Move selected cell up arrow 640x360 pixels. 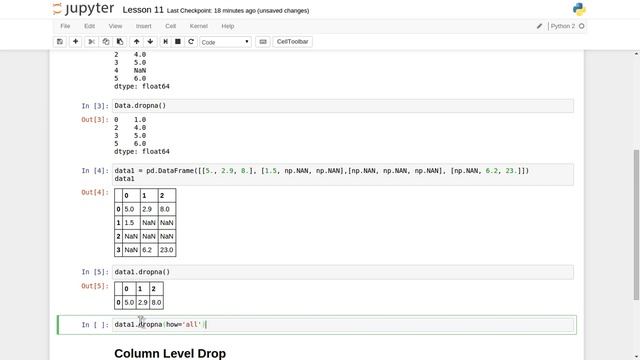tap(136, 42)
